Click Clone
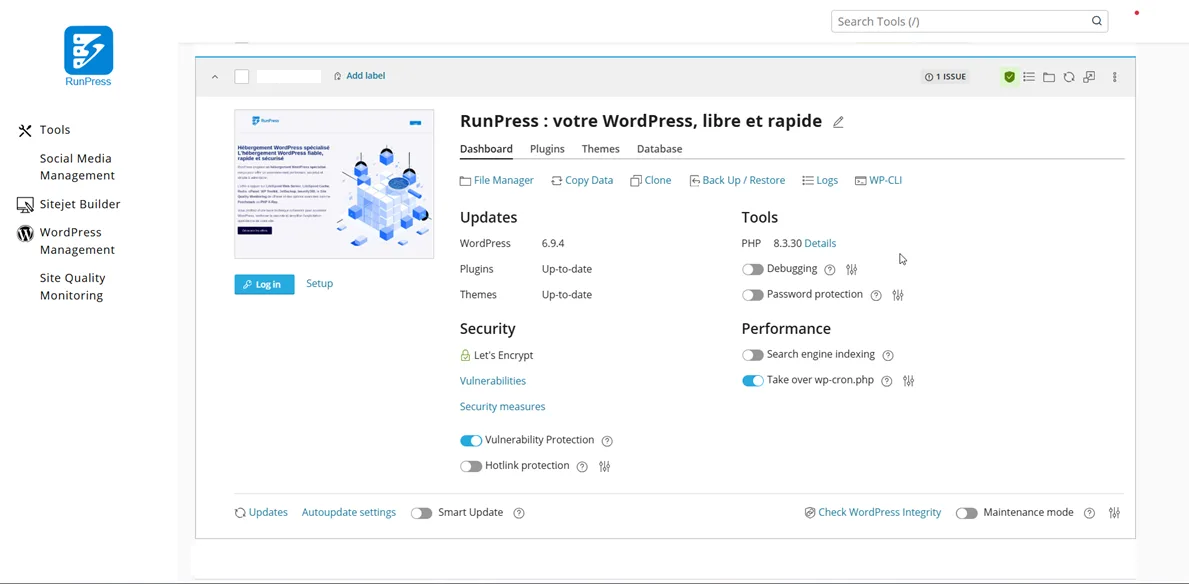Screen dimensions: 1189x584 [651, 181]
